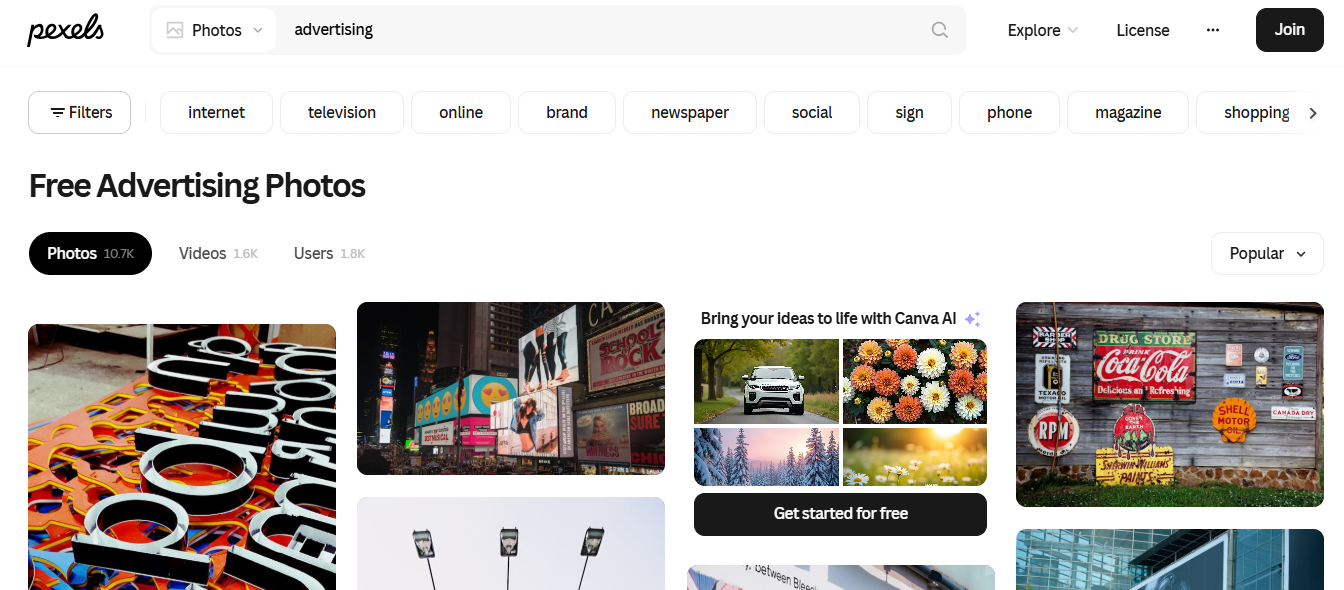The image size is (1344, 590).
Task: Click the search magnifying glass icon
Action: tap(939, 30)
